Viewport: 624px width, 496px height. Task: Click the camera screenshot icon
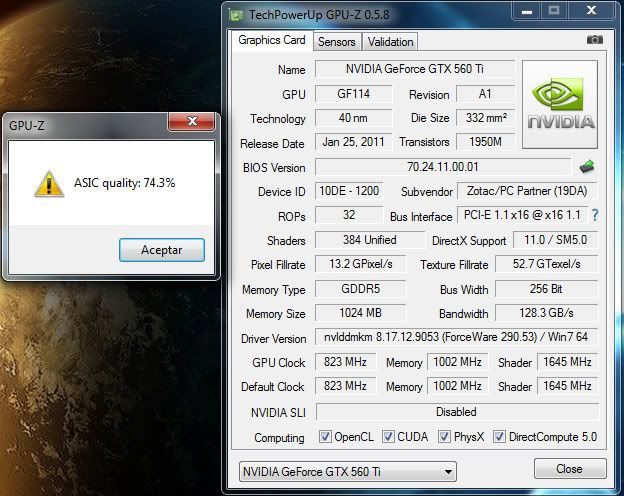595,40
